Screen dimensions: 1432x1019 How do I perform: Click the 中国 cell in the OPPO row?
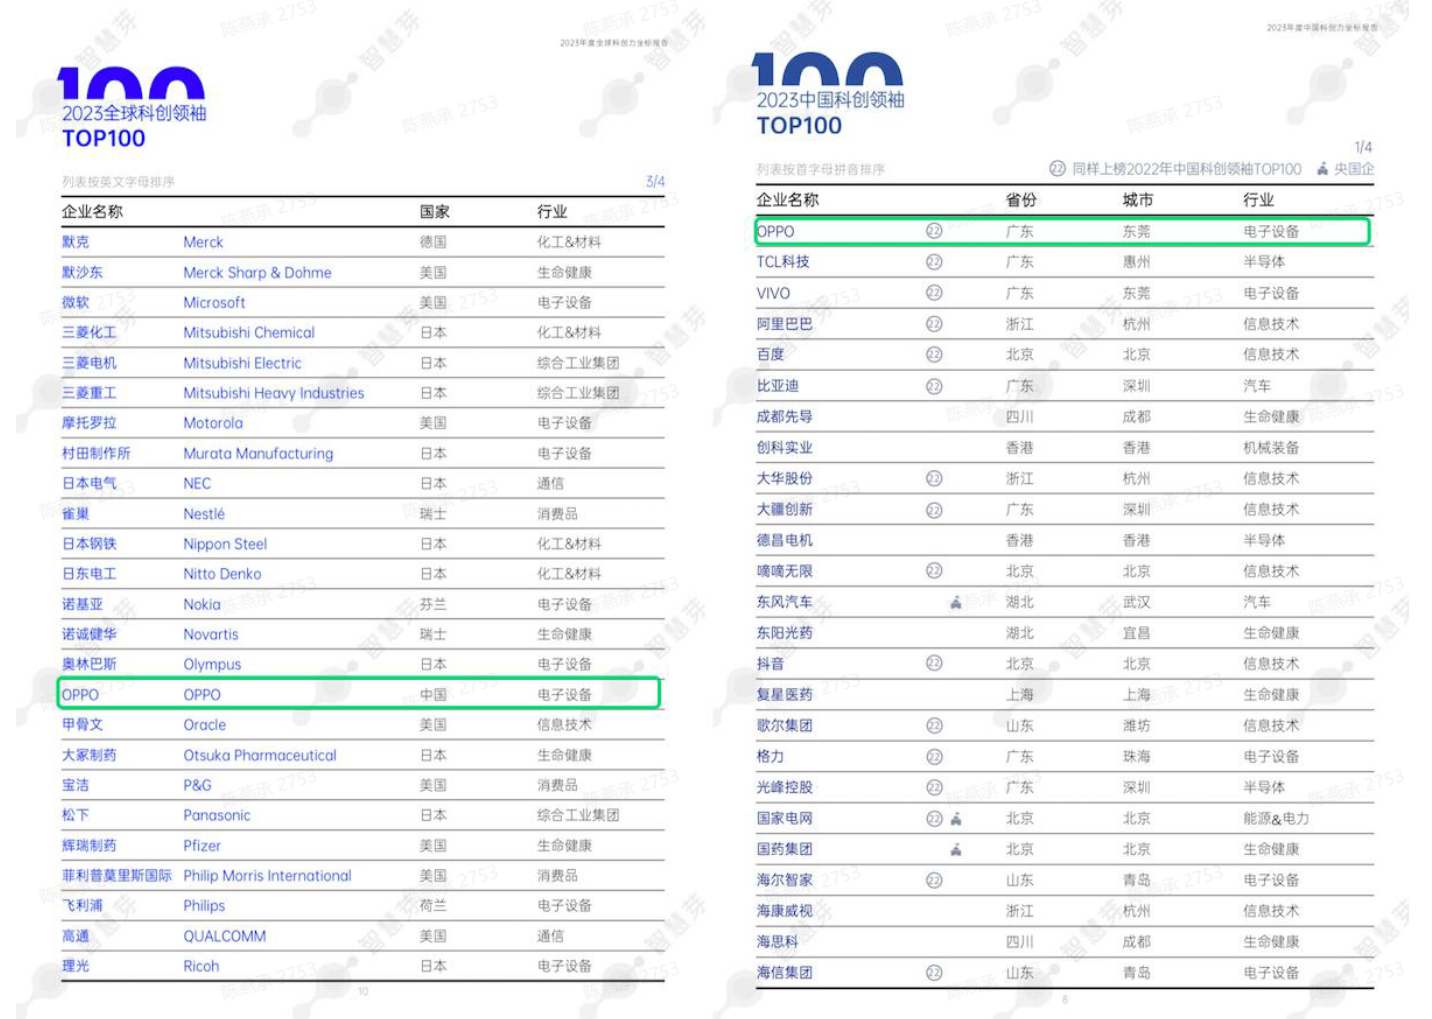pos(433,694)
